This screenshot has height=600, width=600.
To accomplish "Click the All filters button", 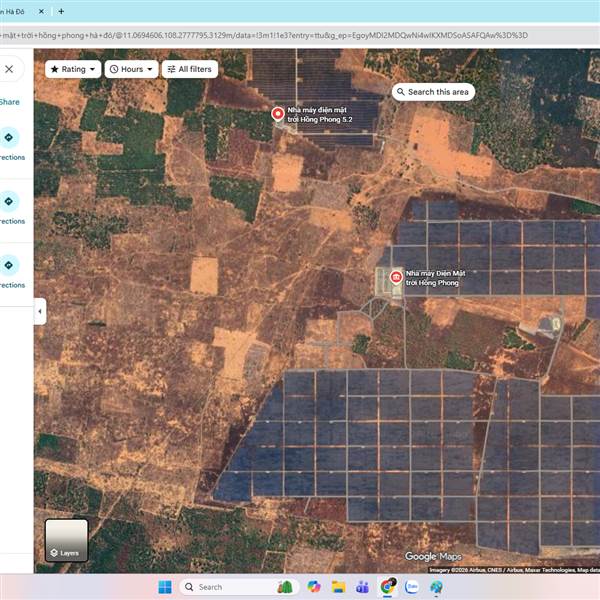I will coord(189,69).
